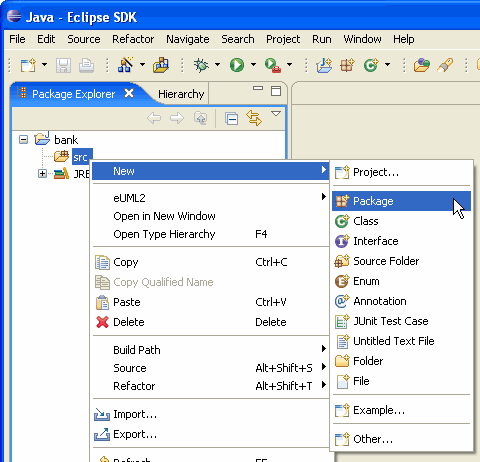Select Class in the New submenu
Image resolution: width=480 pixels, height=462 pixels.
pos(401,221)
